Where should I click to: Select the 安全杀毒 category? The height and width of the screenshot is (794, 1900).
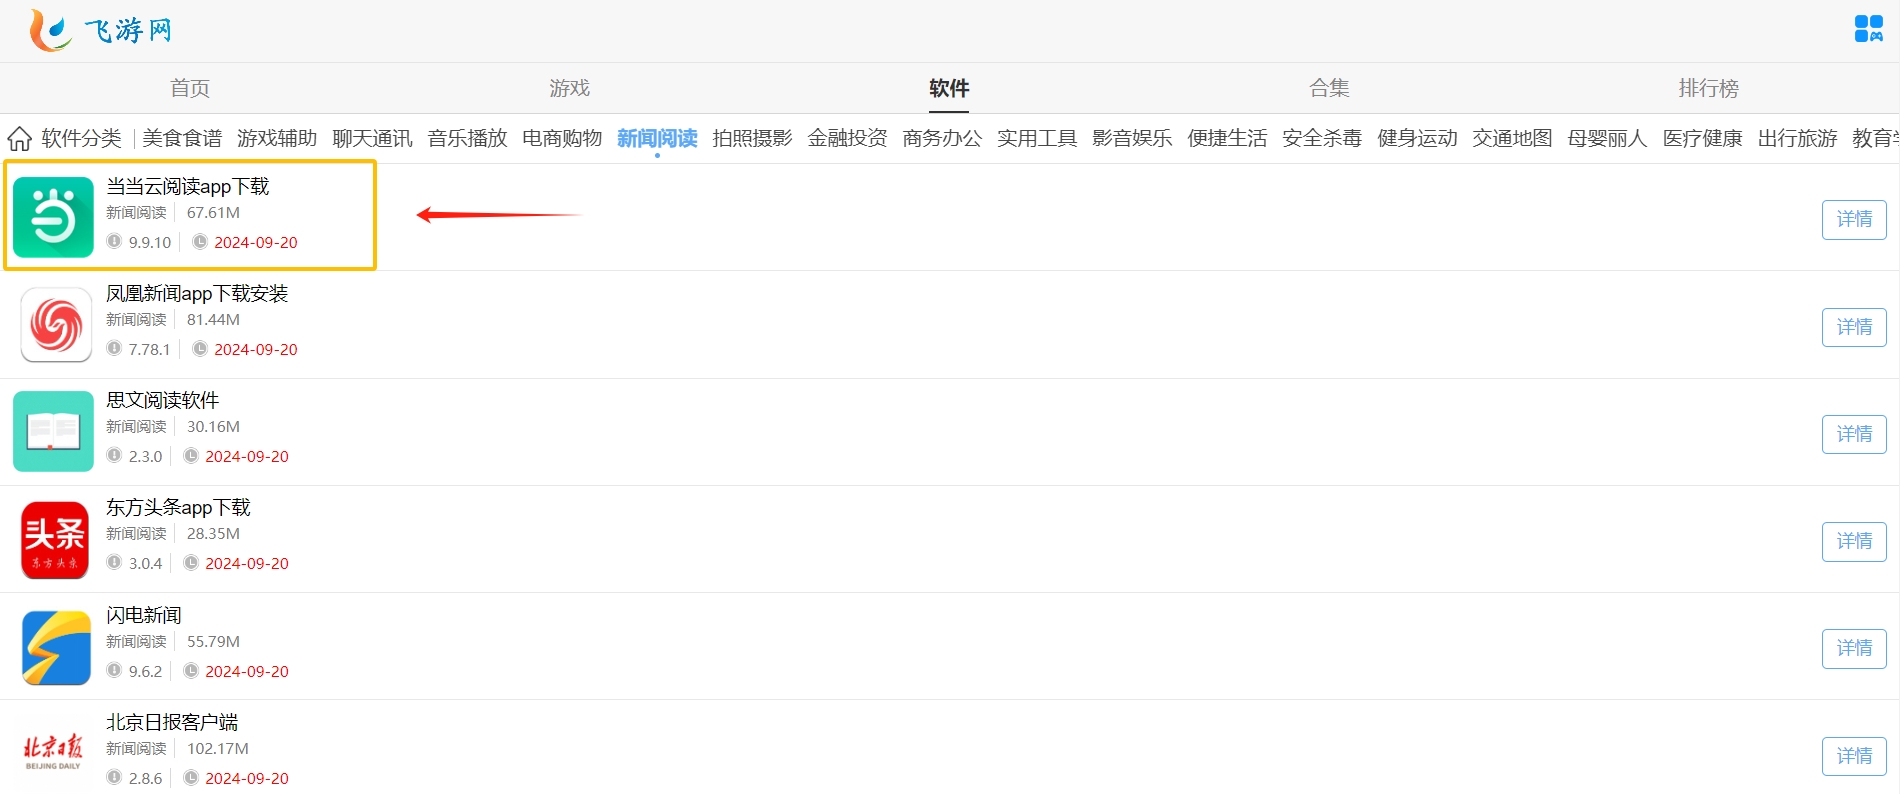[1322, 138]
